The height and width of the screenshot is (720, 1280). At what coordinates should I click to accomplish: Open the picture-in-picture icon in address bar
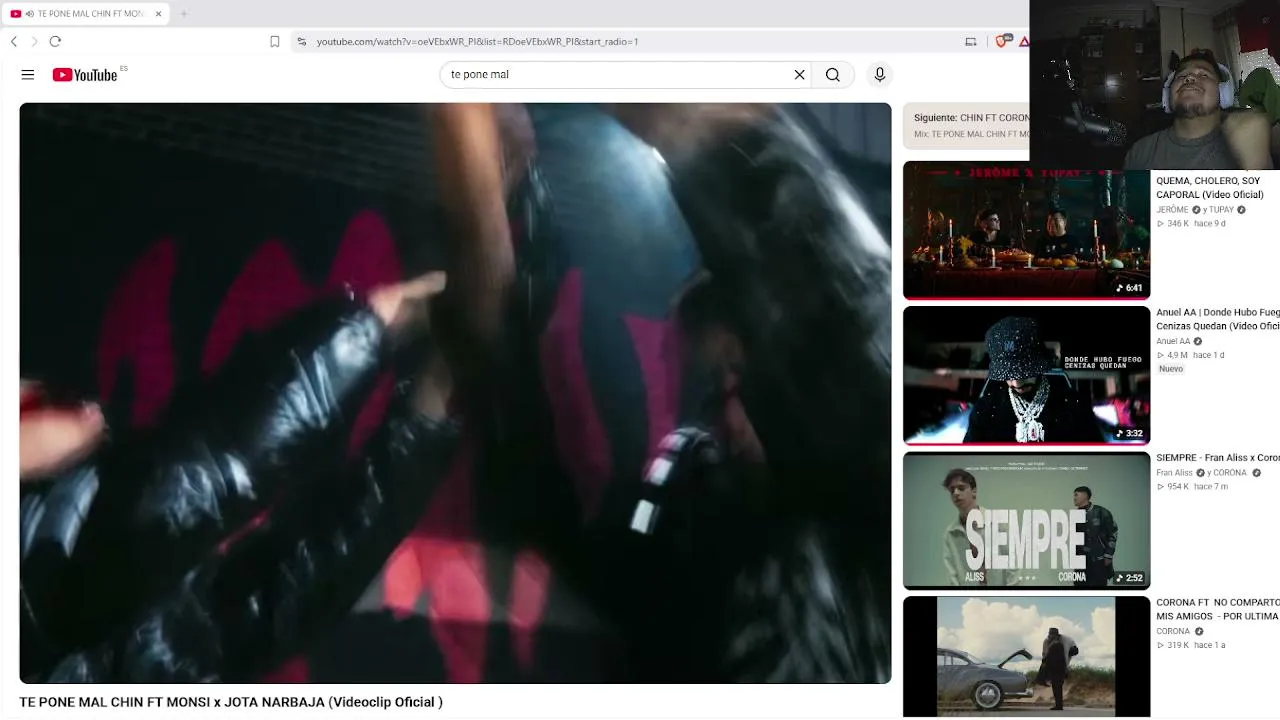click(970, 41)
